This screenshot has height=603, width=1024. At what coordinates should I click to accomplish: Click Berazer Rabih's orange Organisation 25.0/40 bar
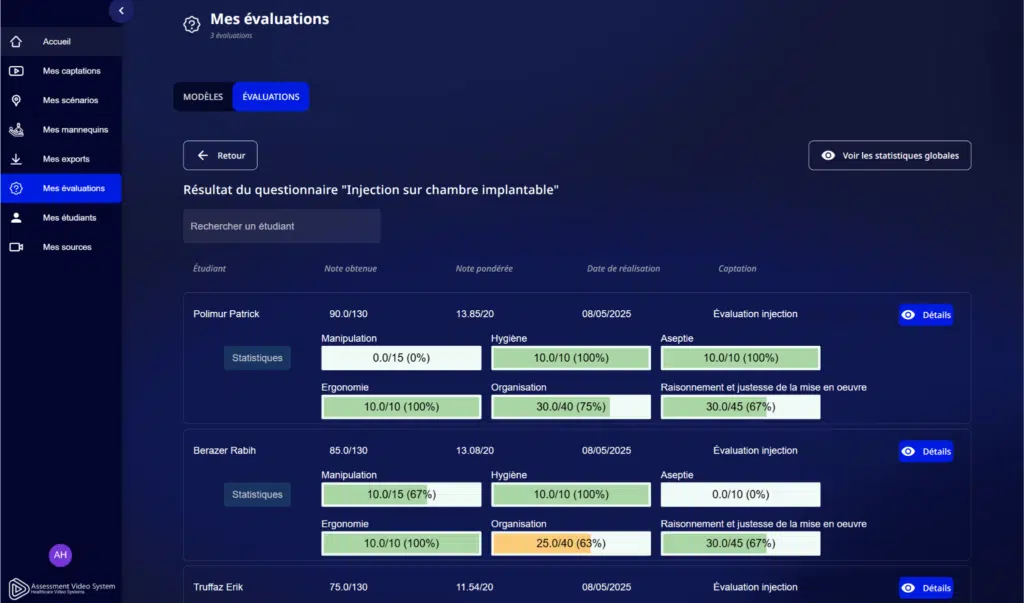coord(571,544)
